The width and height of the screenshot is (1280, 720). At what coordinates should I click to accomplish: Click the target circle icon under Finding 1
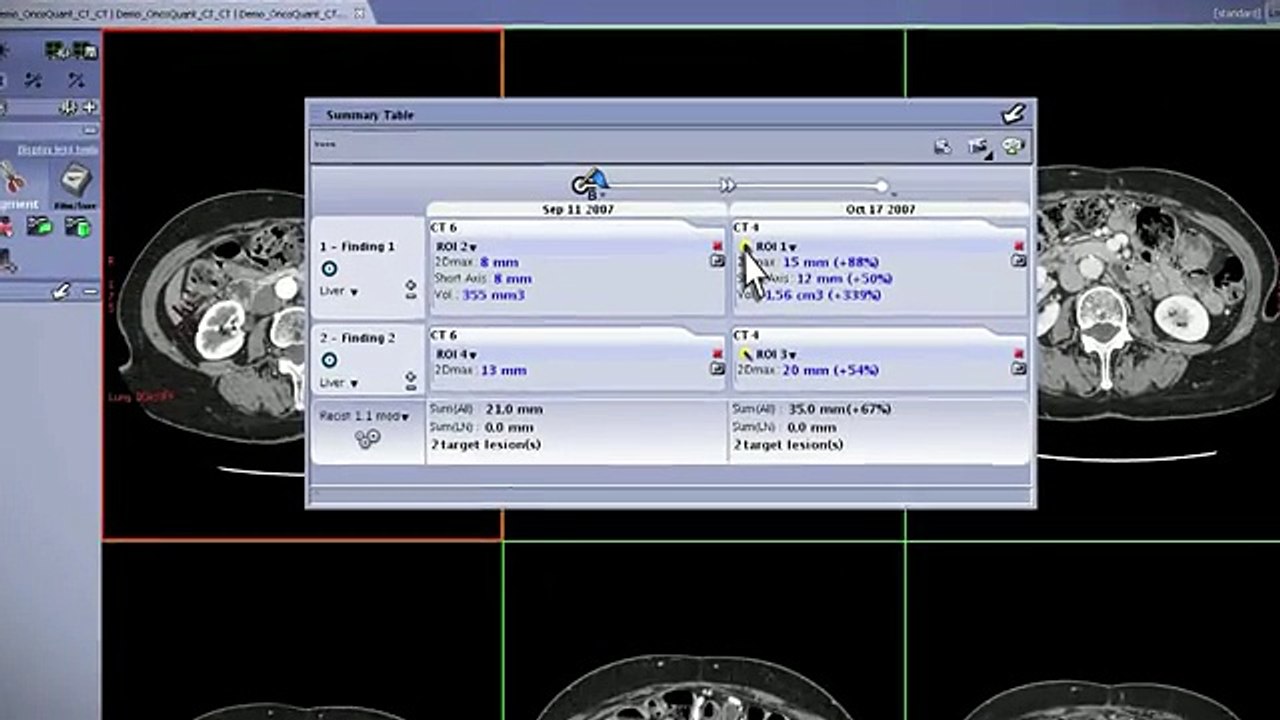(329, 269)
